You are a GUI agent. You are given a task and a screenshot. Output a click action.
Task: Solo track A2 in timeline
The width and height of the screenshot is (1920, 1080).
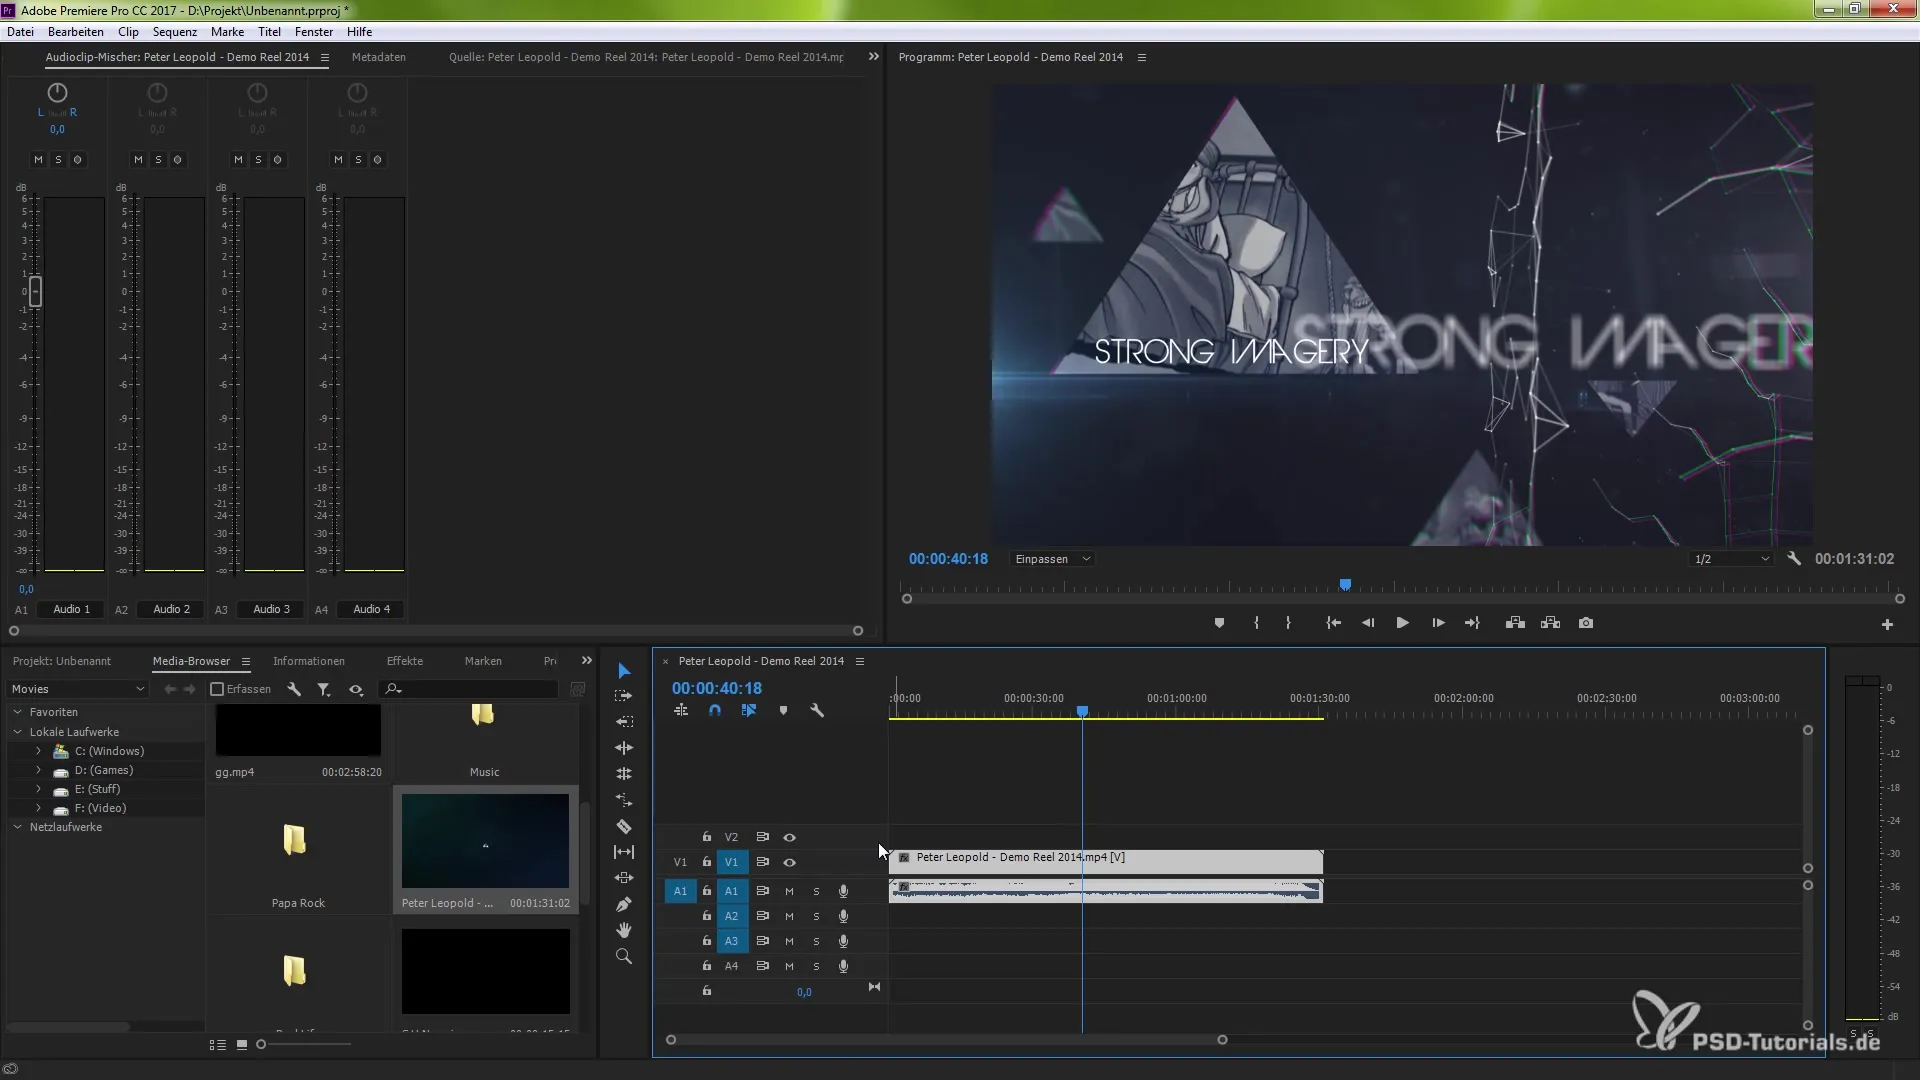click(x=816, y=916)
